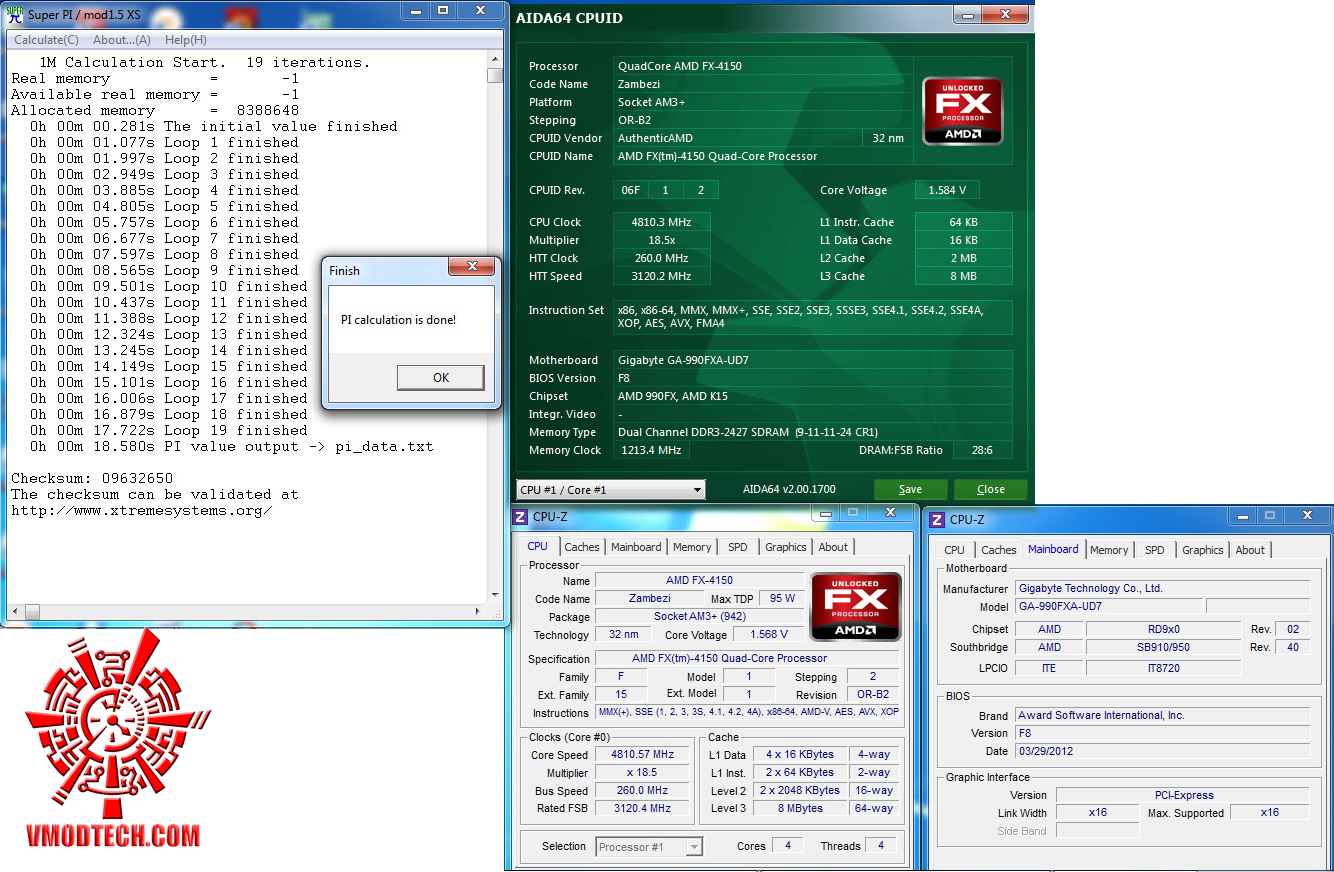1334x872 pixels.
Task: Click the Loop 19 finished line in Super PI
Action: click(x=168, y=430)
